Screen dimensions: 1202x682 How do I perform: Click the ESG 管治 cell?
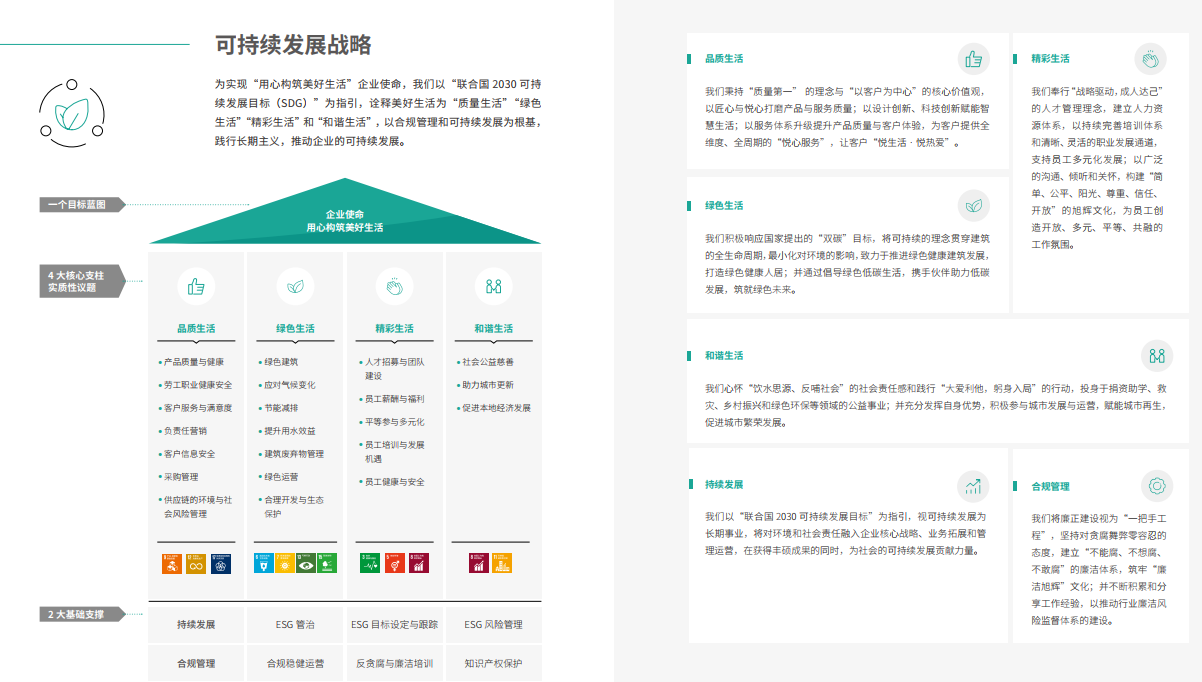tap(295, 625)
